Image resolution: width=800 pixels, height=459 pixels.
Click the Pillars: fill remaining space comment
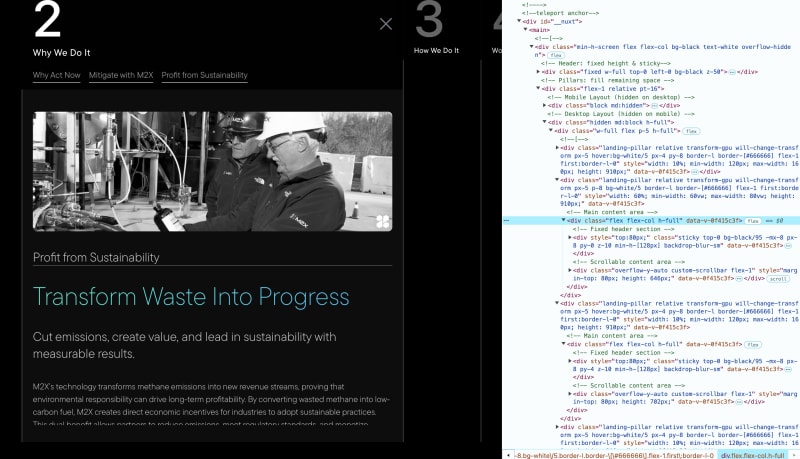click(607, 80)
